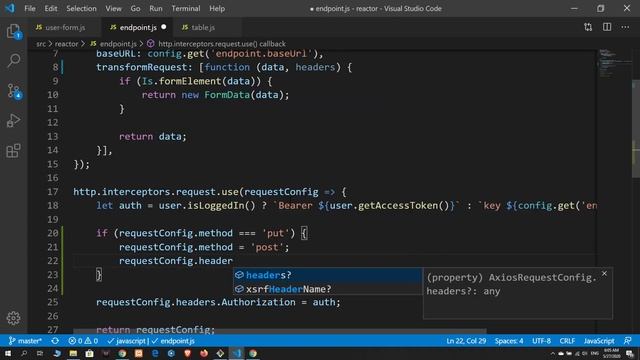640x360 pixels.
Task: Open the notification center icon
Action: [629, 354]
